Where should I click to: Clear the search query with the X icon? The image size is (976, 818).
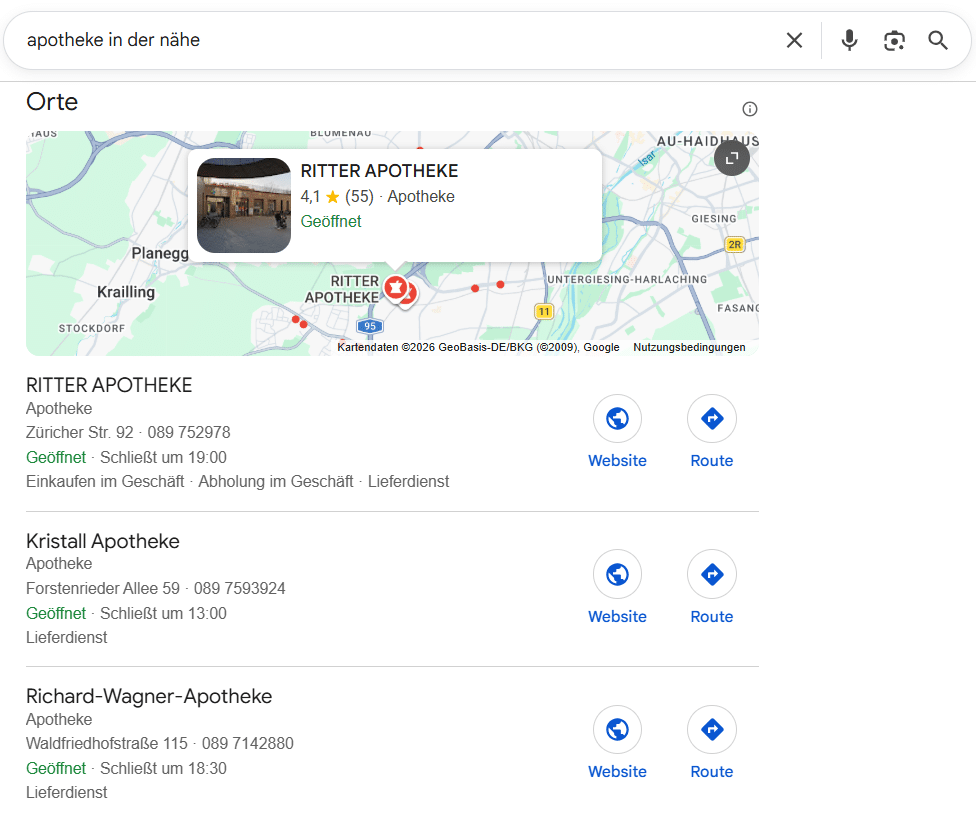(794, 40)
